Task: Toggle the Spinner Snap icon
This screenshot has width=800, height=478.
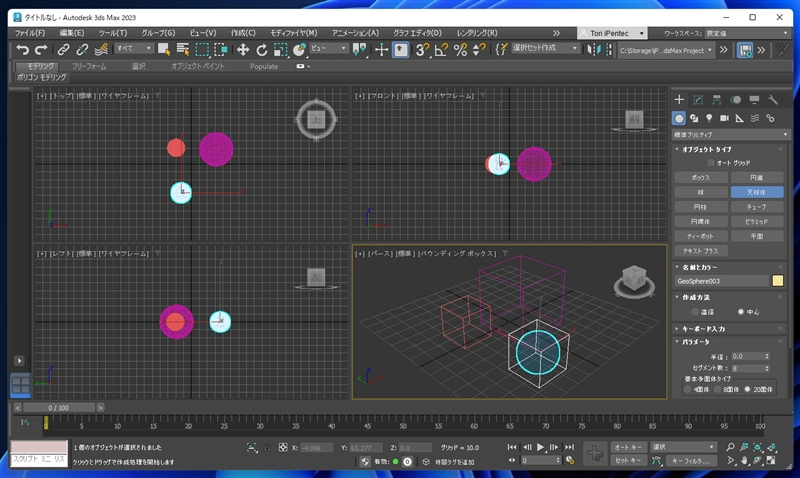Action: (479, 49)
